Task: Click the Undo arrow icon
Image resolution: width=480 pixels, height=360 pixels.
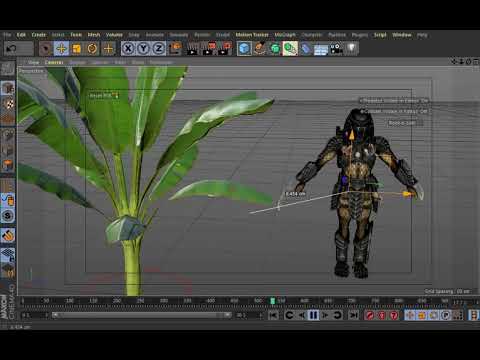Action: click(x=12, y=49)
